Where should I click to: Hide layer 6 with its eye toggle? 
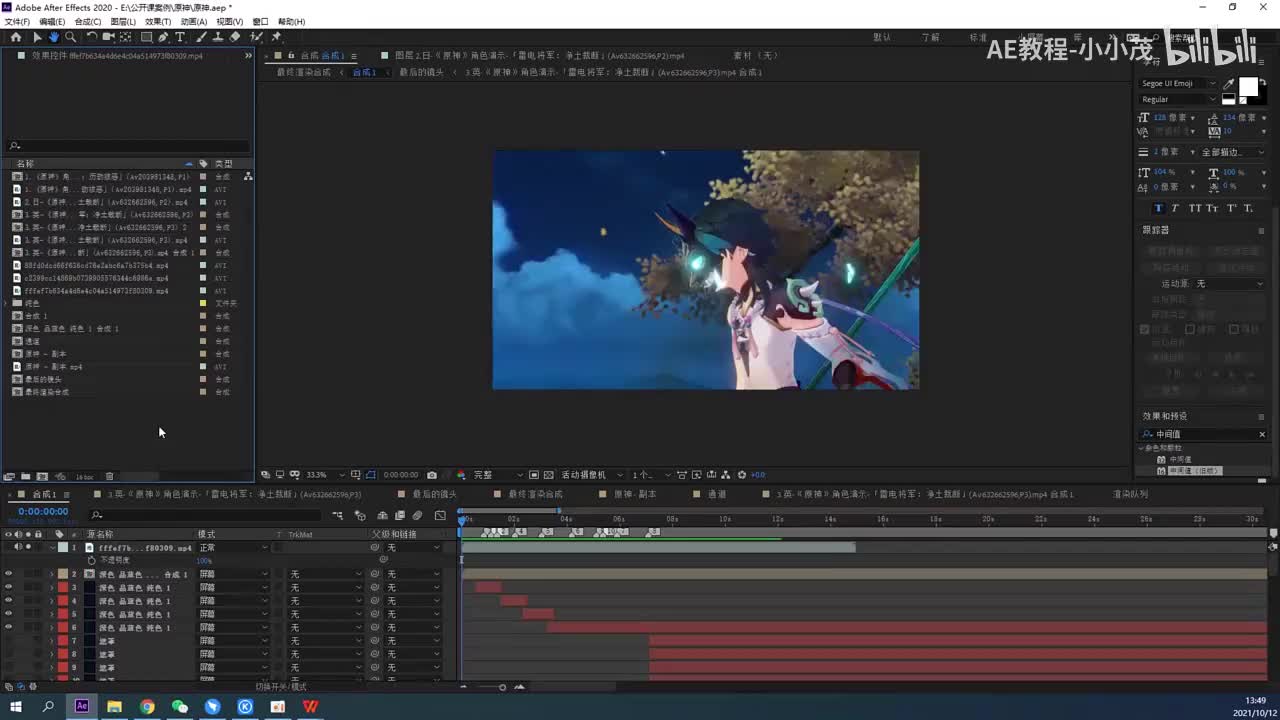[8, 627]
